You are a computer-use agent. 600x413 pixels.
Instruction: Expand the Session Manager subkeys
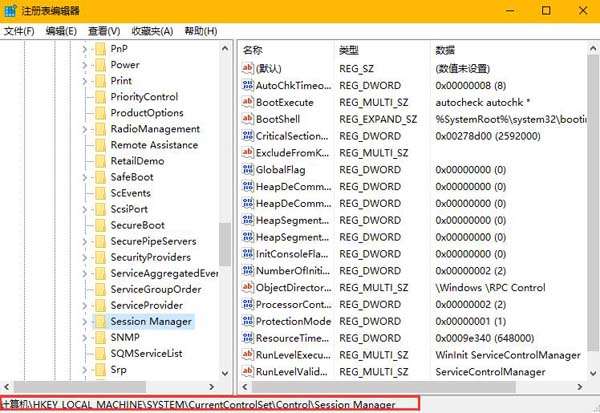point(84,322)
